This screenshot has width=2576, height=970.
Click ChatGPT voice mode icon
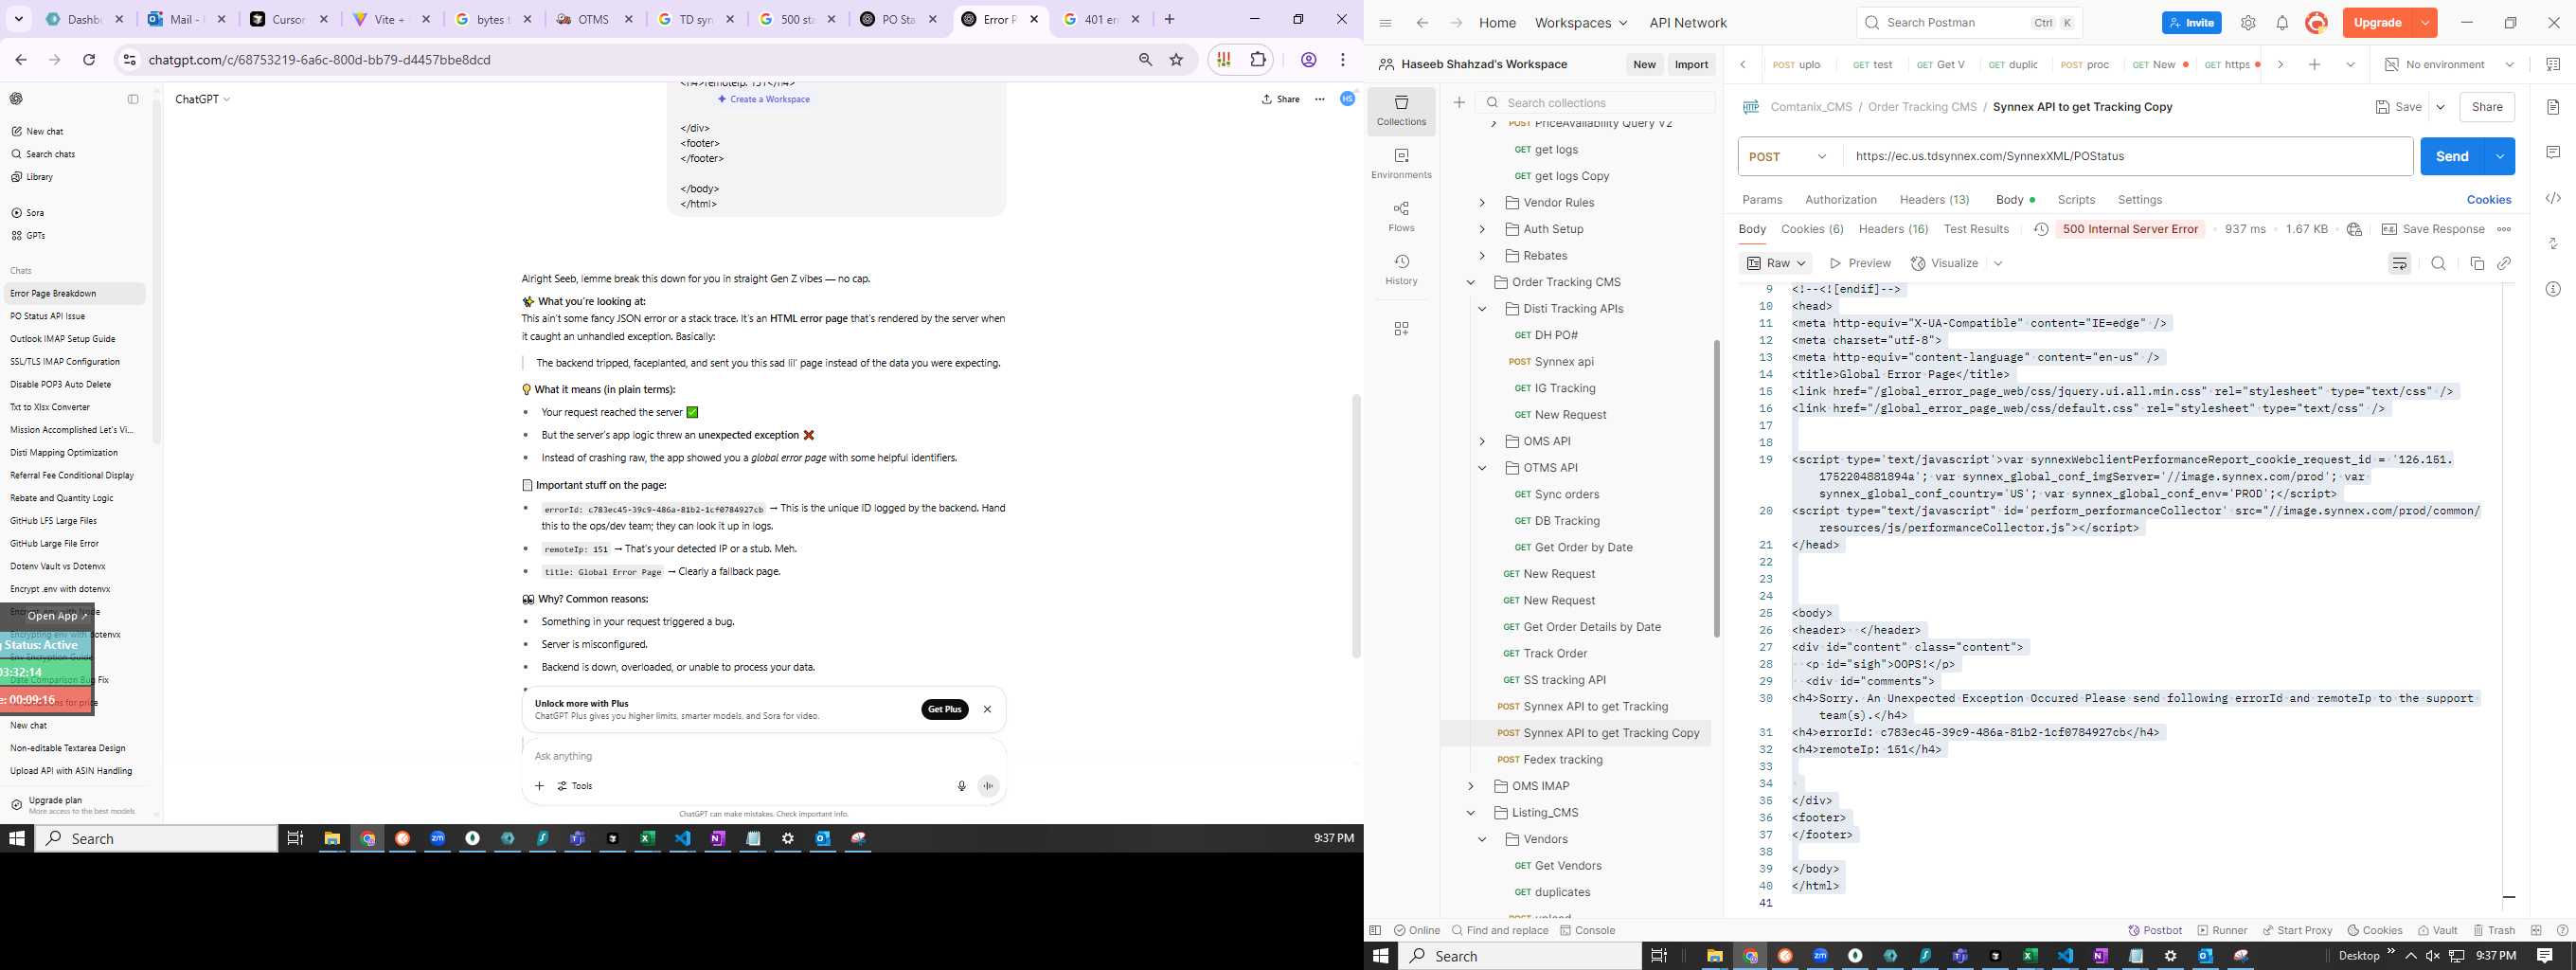988,786
